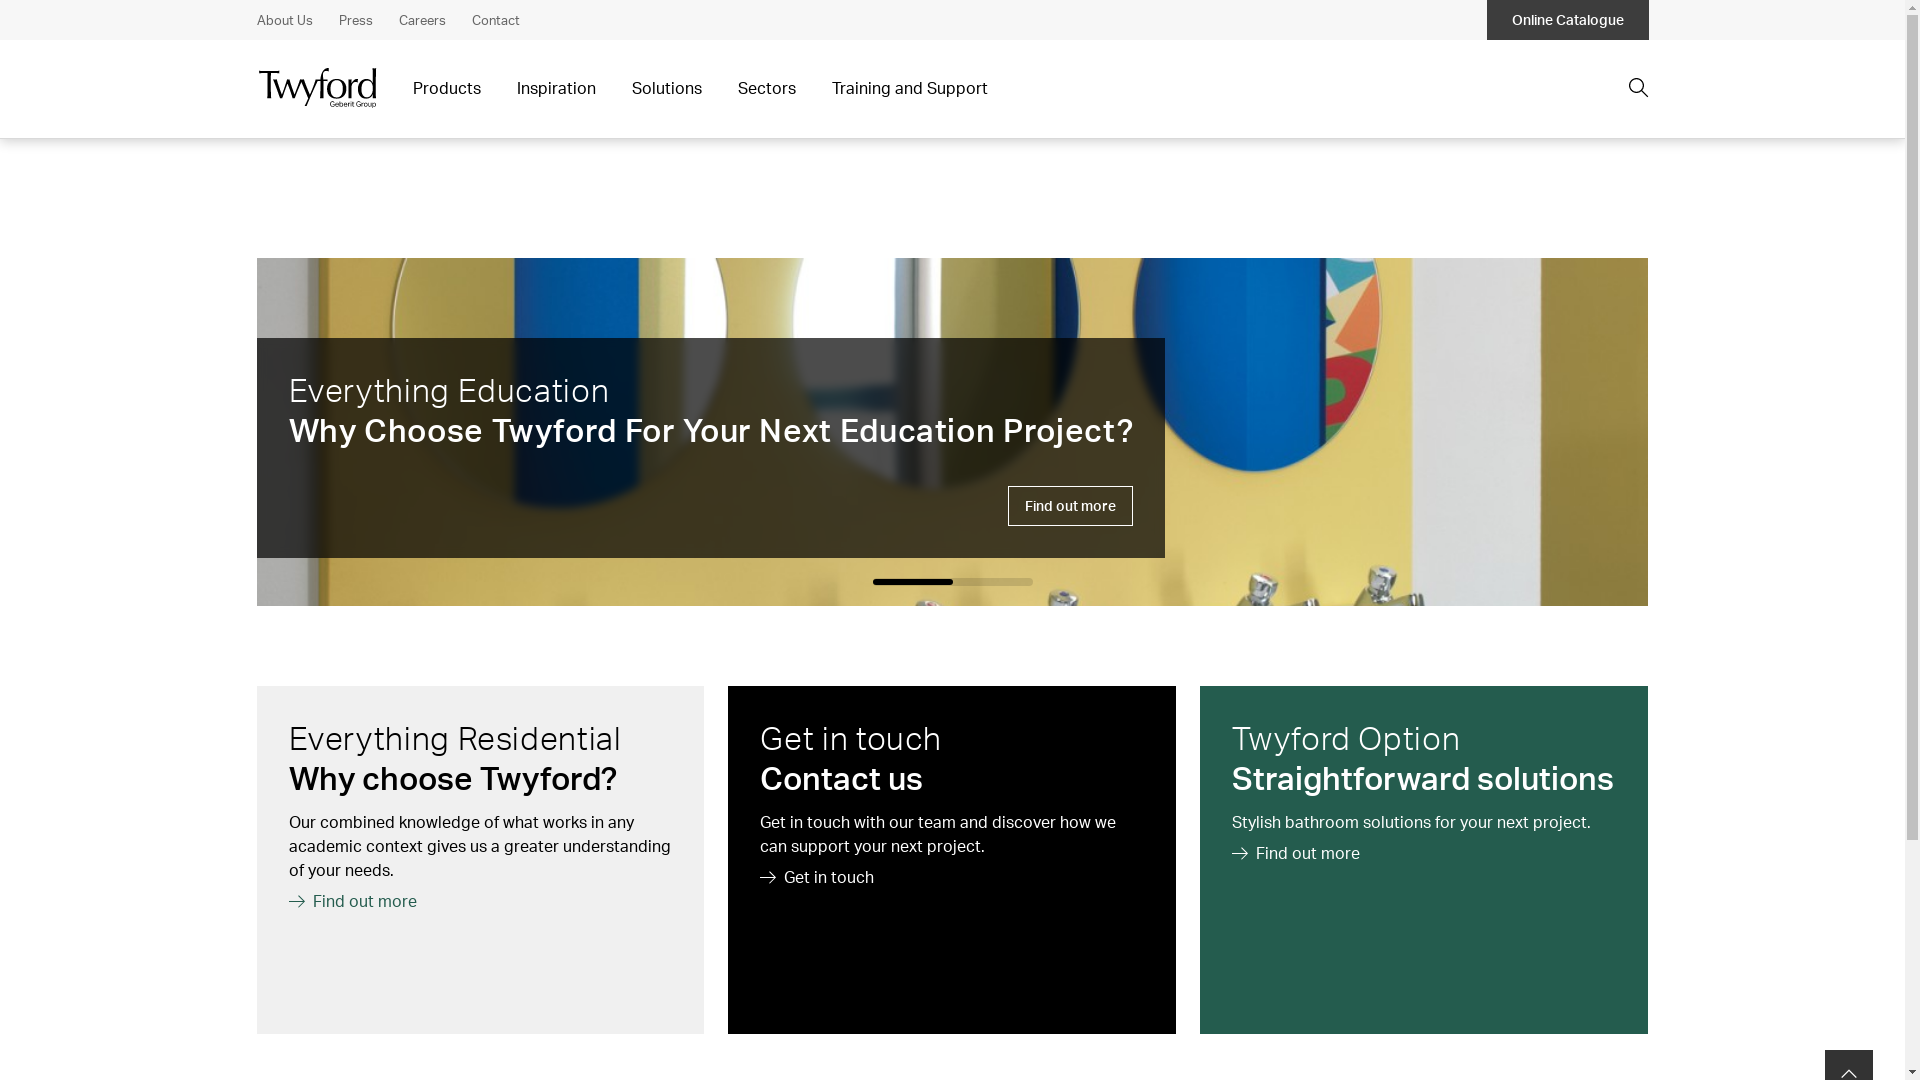Open the About Us link

coord(284,20)
